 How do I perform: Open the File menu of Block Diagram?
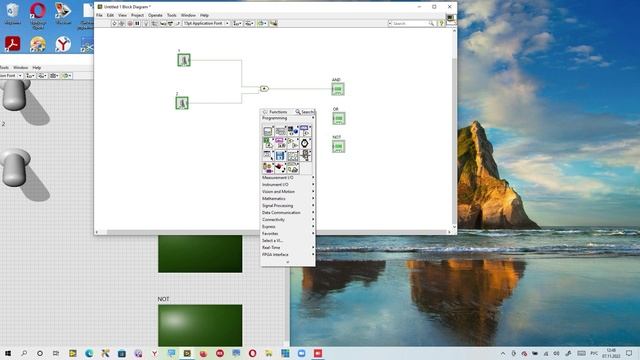[99, 15]
